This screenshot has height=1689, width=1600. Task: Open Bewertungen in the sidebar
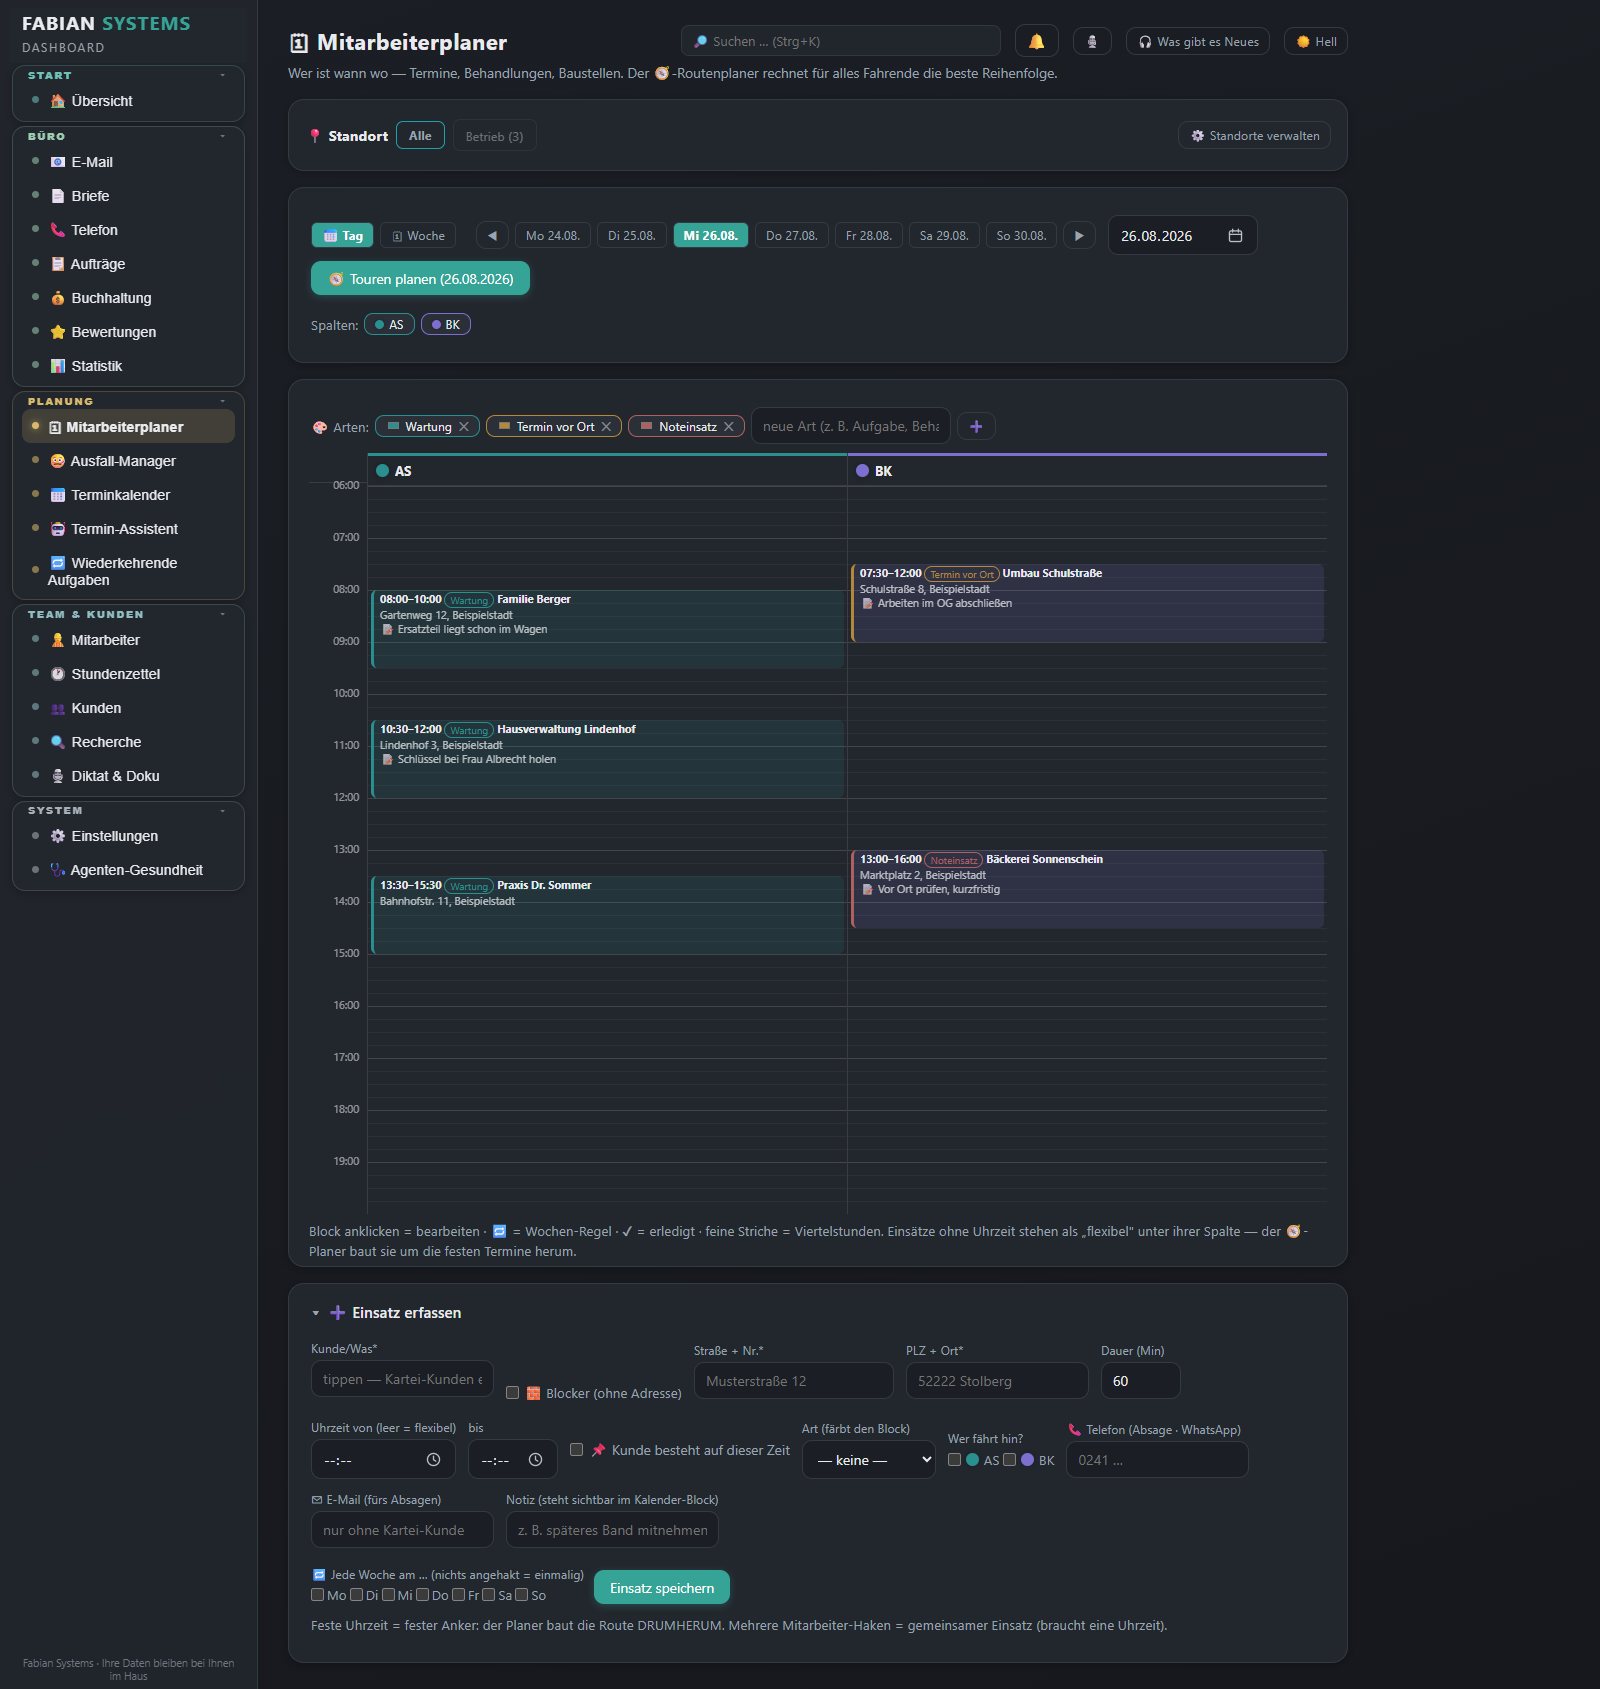(128, 332)
